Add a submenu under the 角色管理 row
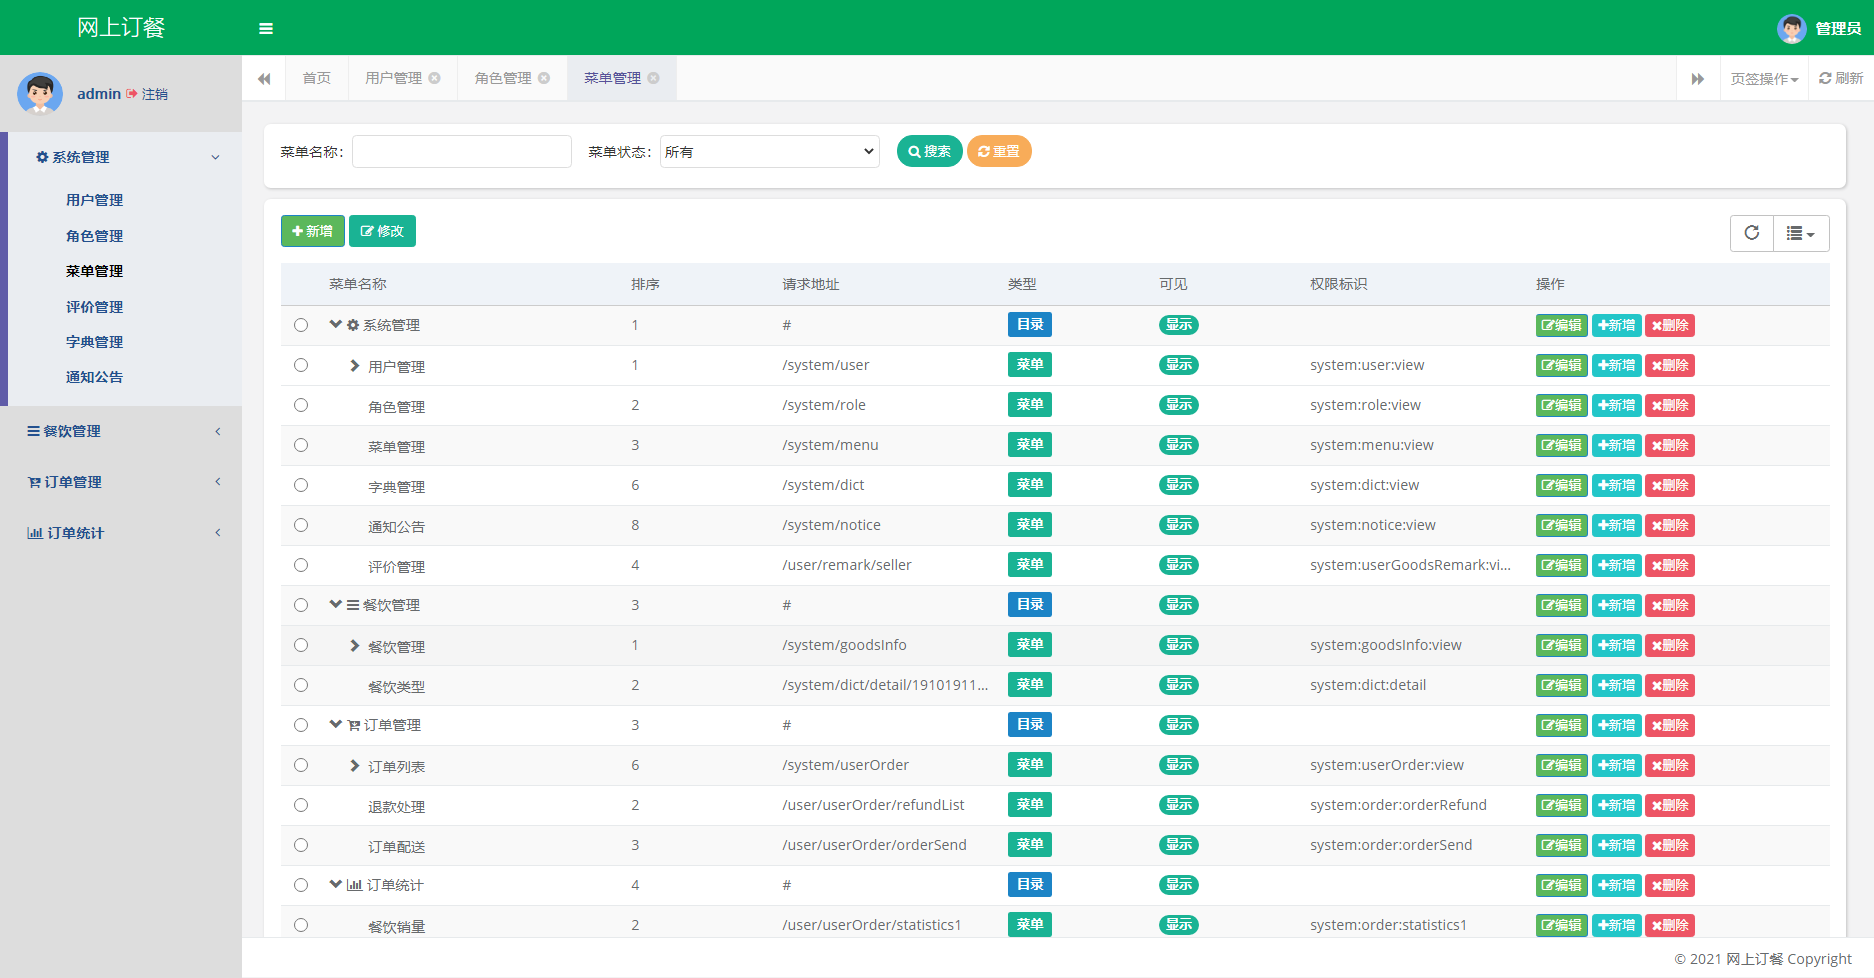Screen dimensions: 1874x978 tap(1616, 405)
